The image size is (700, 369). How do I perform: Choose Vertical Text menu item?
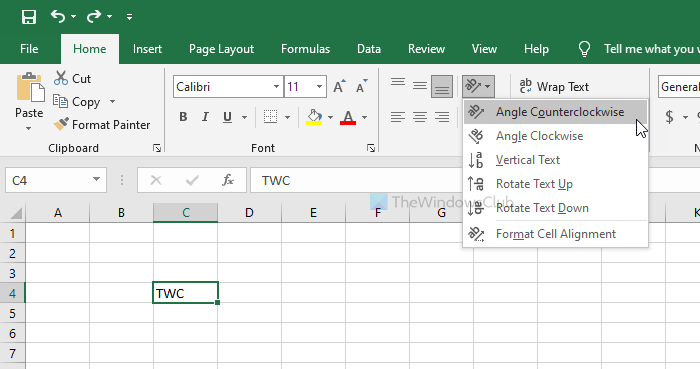(555, 160)
